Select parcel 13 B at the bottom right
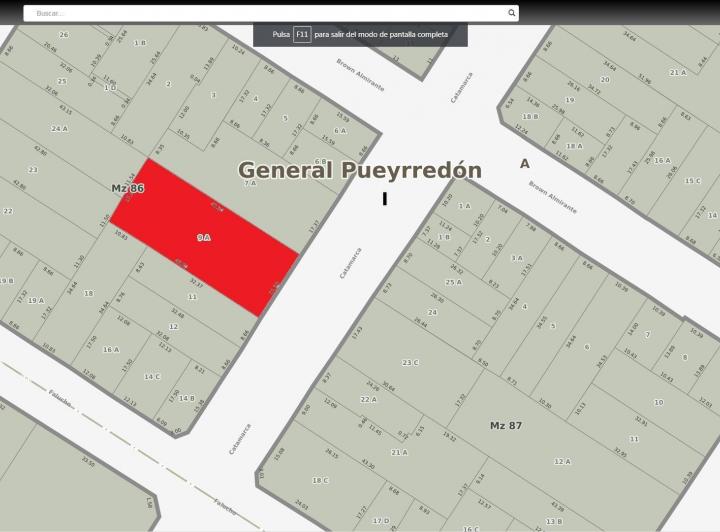 click(x=554, y=521)
